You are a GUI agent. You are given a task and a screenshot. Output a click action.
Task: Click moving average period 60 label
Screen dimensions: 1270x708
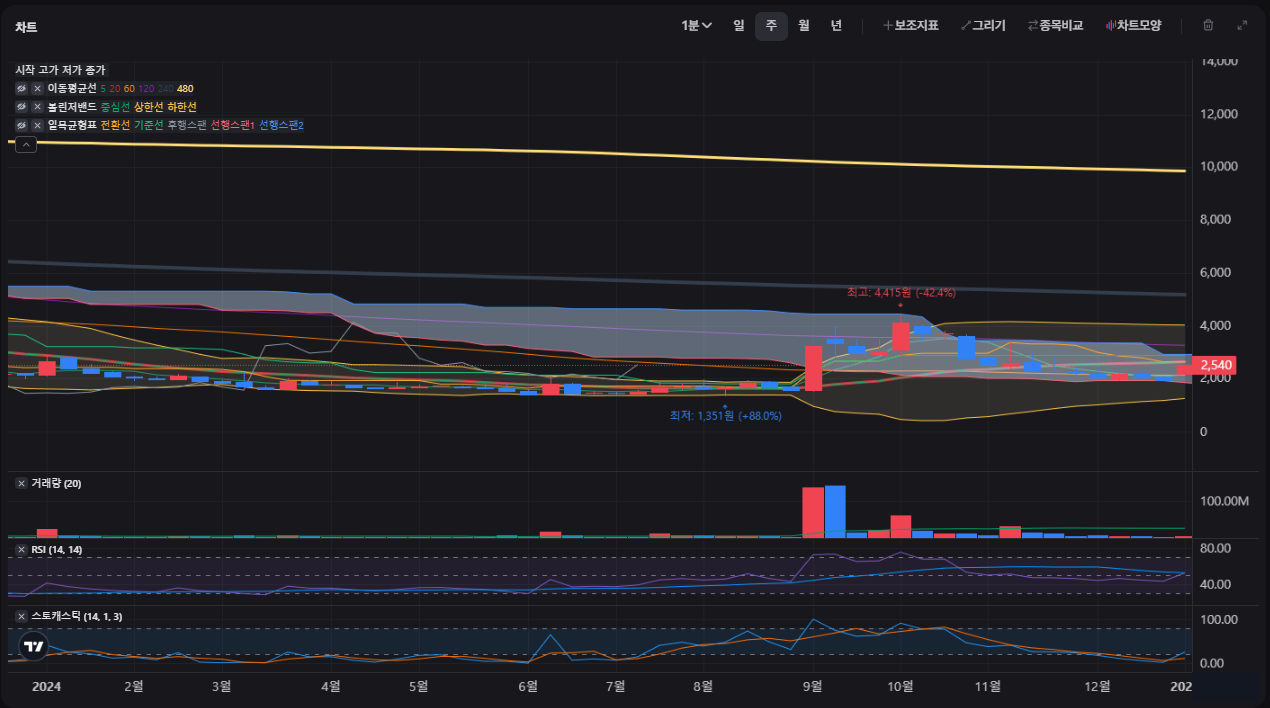pos(129,89)
